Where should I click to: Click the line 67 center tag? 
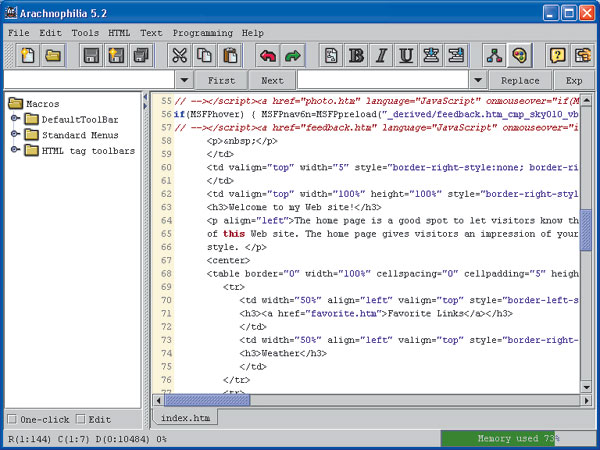point(228,260)
